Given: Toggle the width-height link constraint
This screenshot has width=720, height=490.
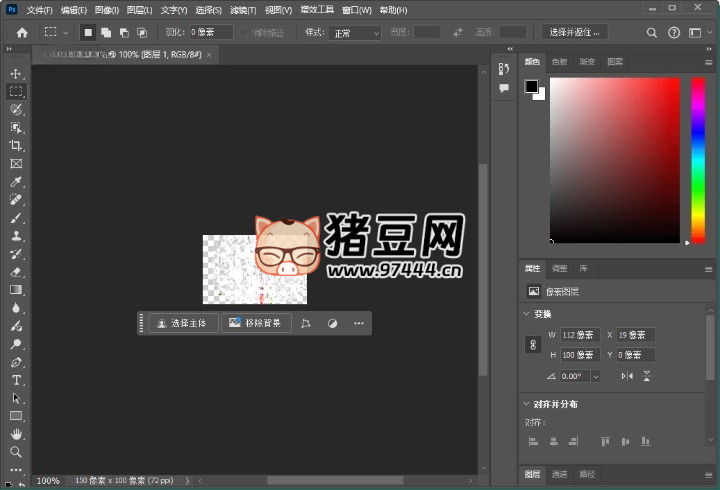Looking at the screenshot, I should 533,345.
